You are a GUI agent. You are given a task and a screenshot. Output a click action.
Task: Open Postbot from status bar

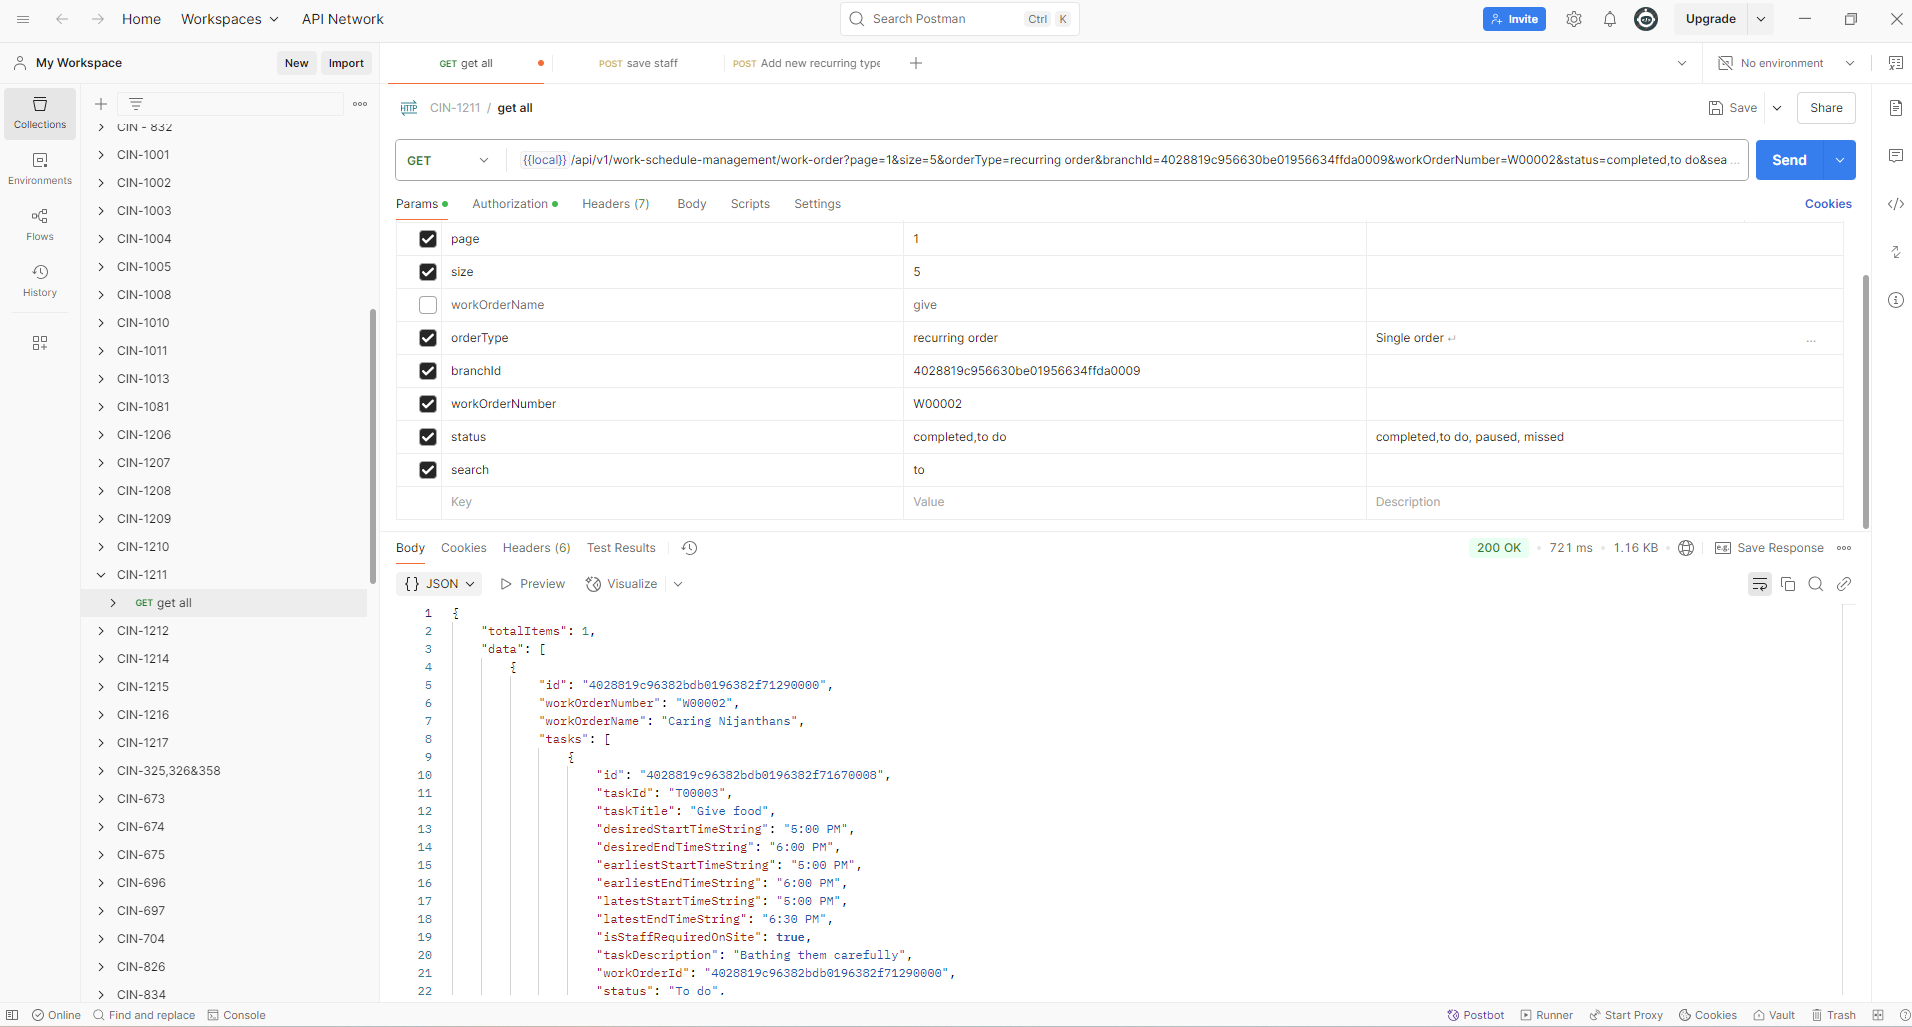1476,1015
